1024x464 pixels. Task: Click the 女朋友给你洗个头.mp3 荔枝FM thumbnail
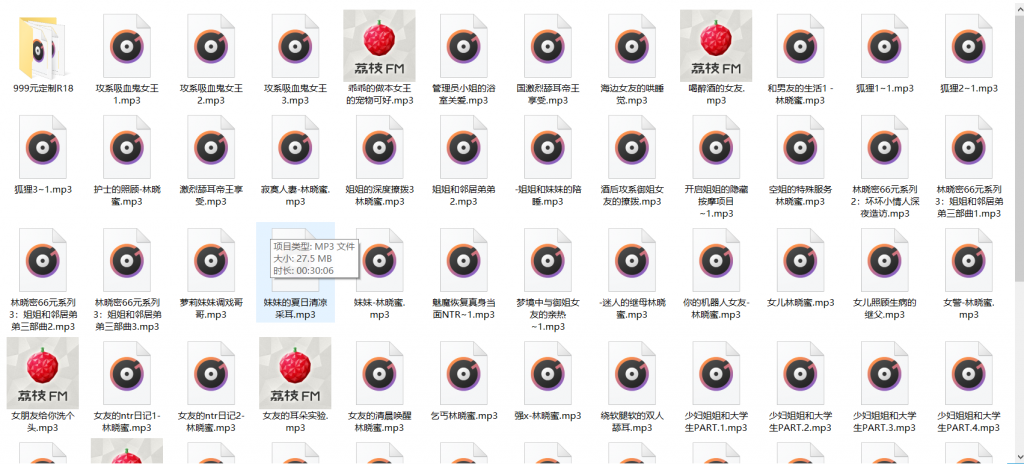pos(43,372)
